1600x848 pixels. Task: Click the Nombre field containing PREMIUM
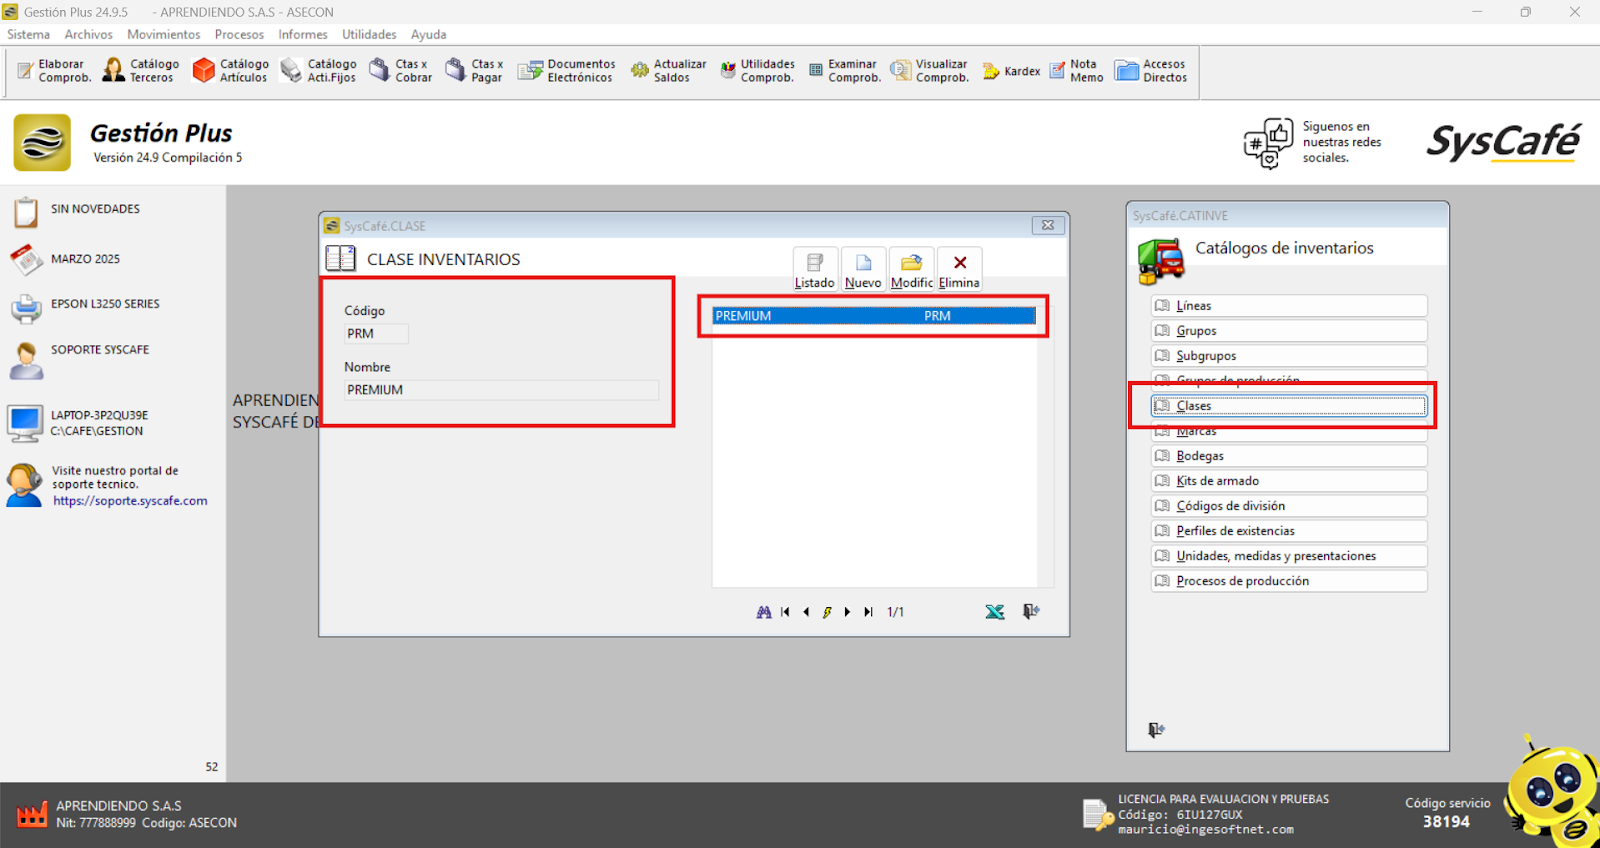[x=500, y=390]
